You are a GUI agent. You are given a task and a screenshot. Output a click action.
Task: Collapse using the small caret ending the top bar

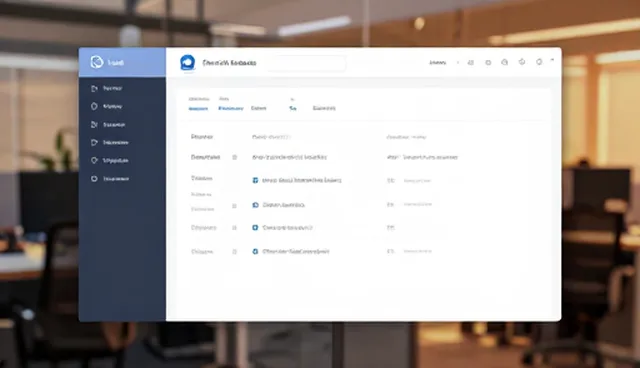552,60
